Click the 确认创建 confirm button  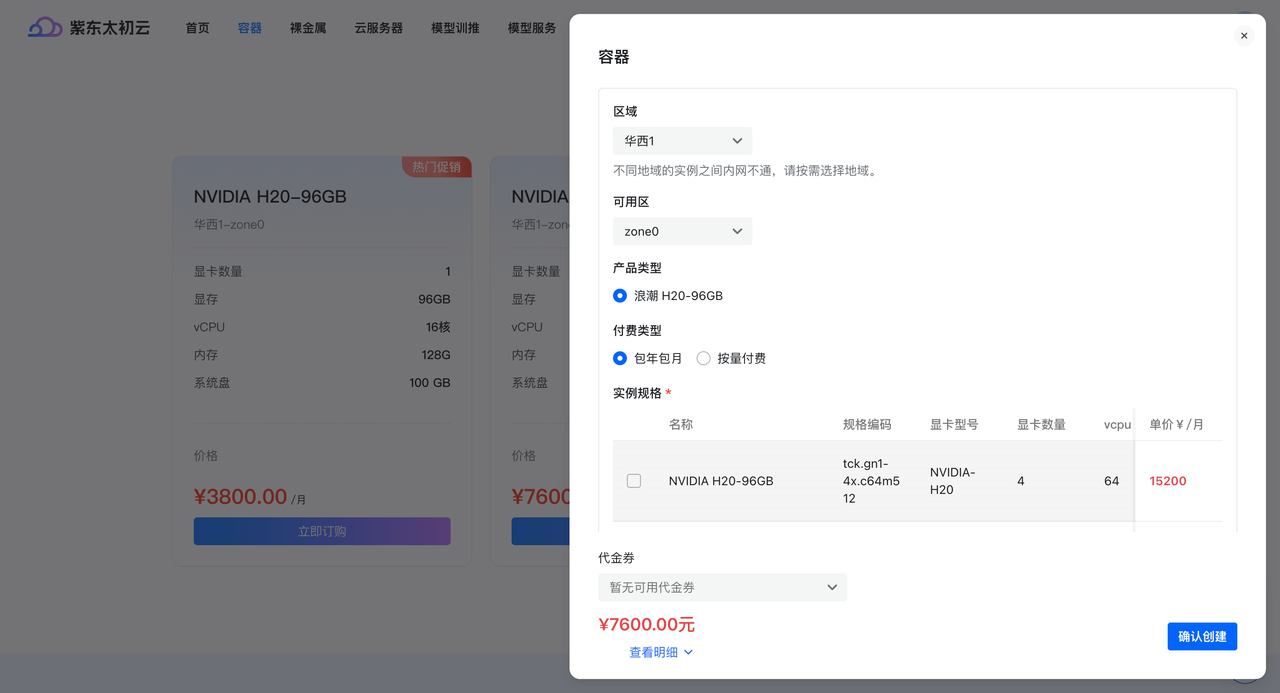coord(1202,636)
